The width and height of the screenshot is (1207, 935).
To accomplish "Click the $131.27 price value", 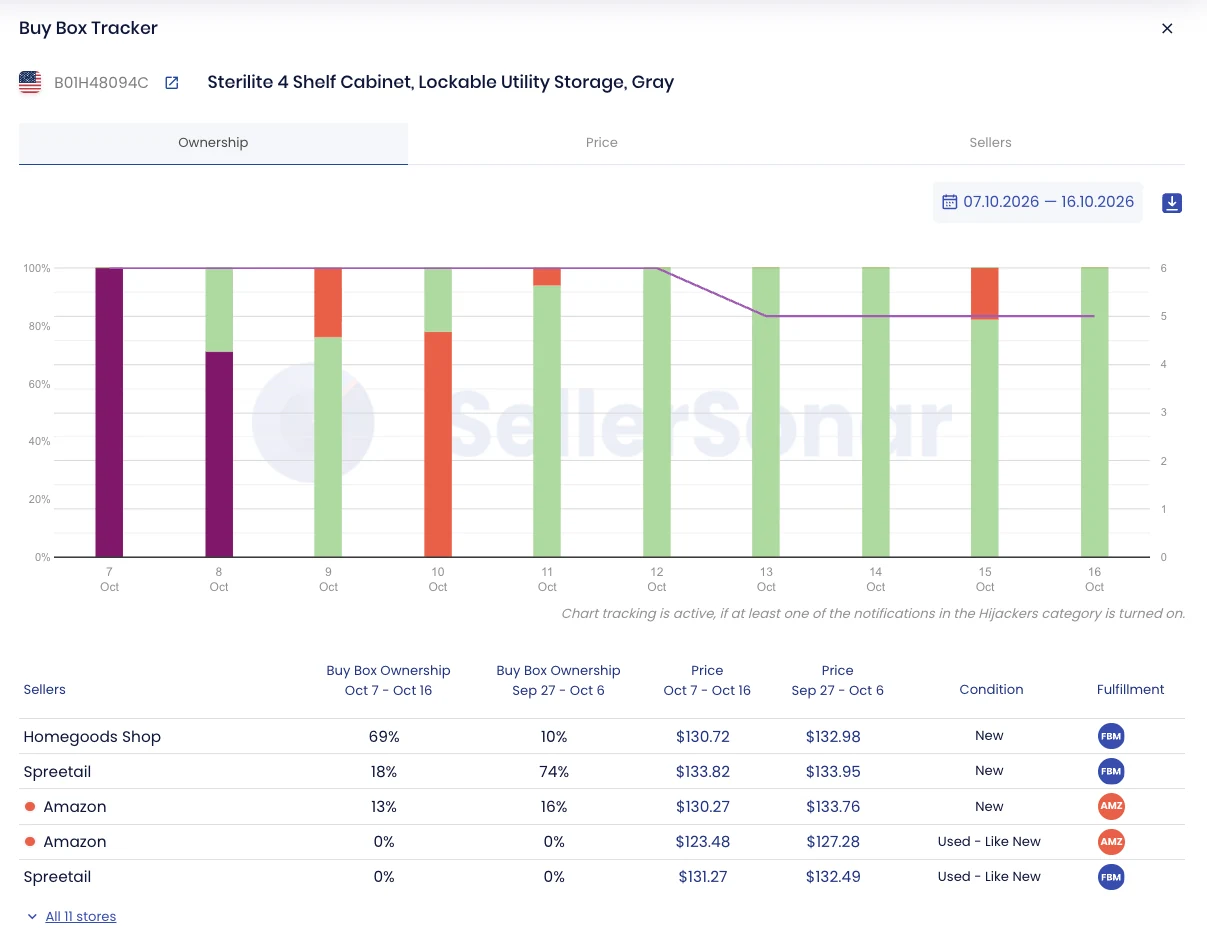I will (703, 877).
